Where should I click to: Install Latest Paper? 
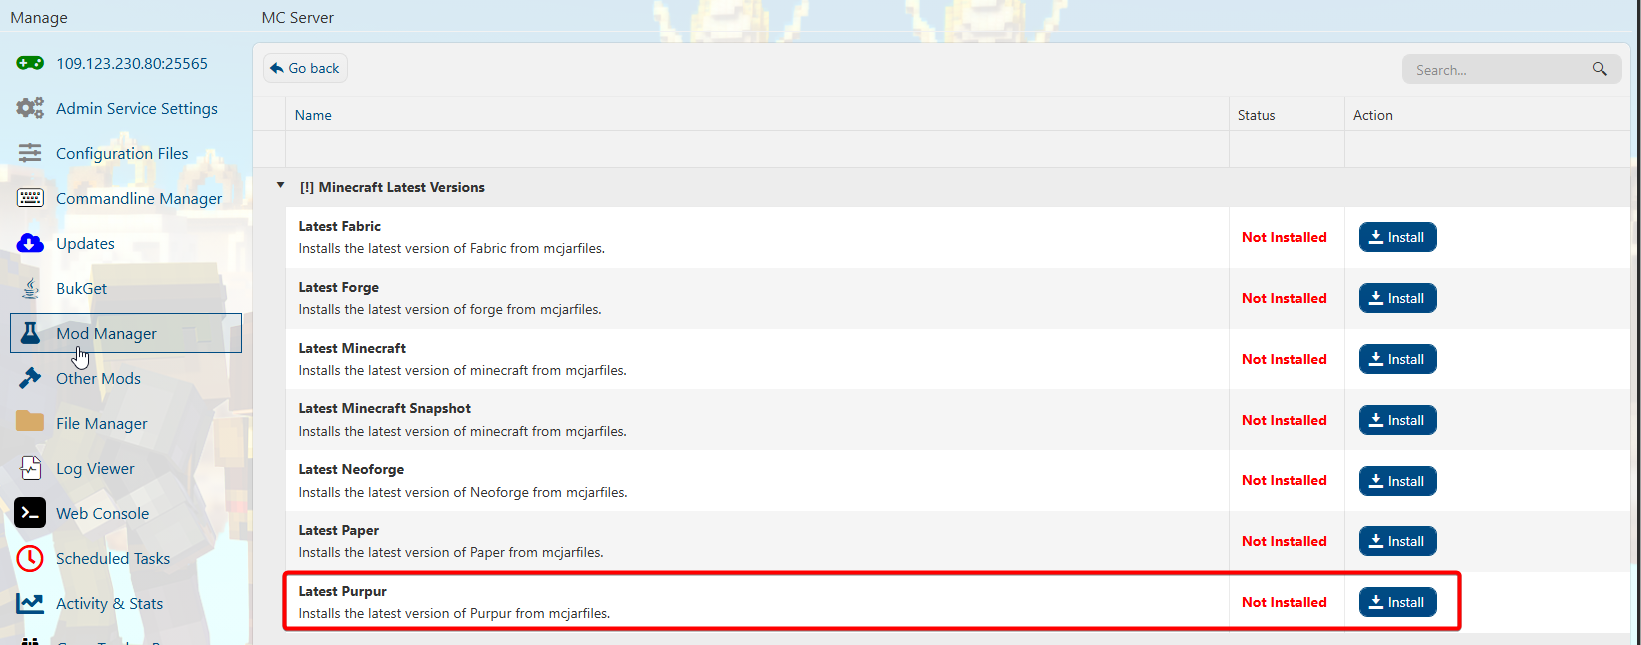click(x=1397, y=541)
